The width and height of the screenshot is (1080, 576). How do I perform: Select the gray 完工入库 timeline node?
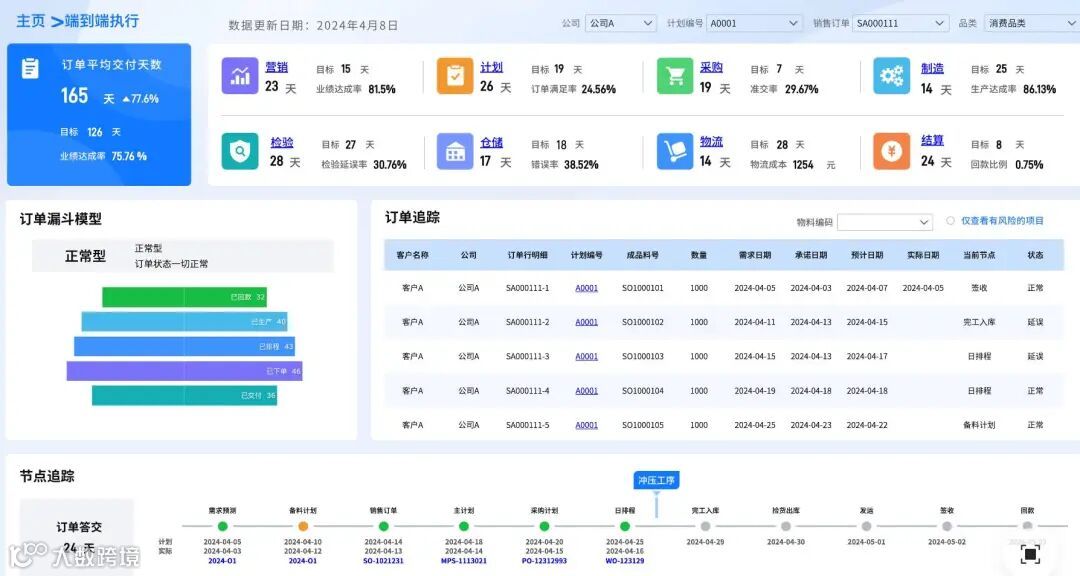pyautogui.click(x=705, y=526)
